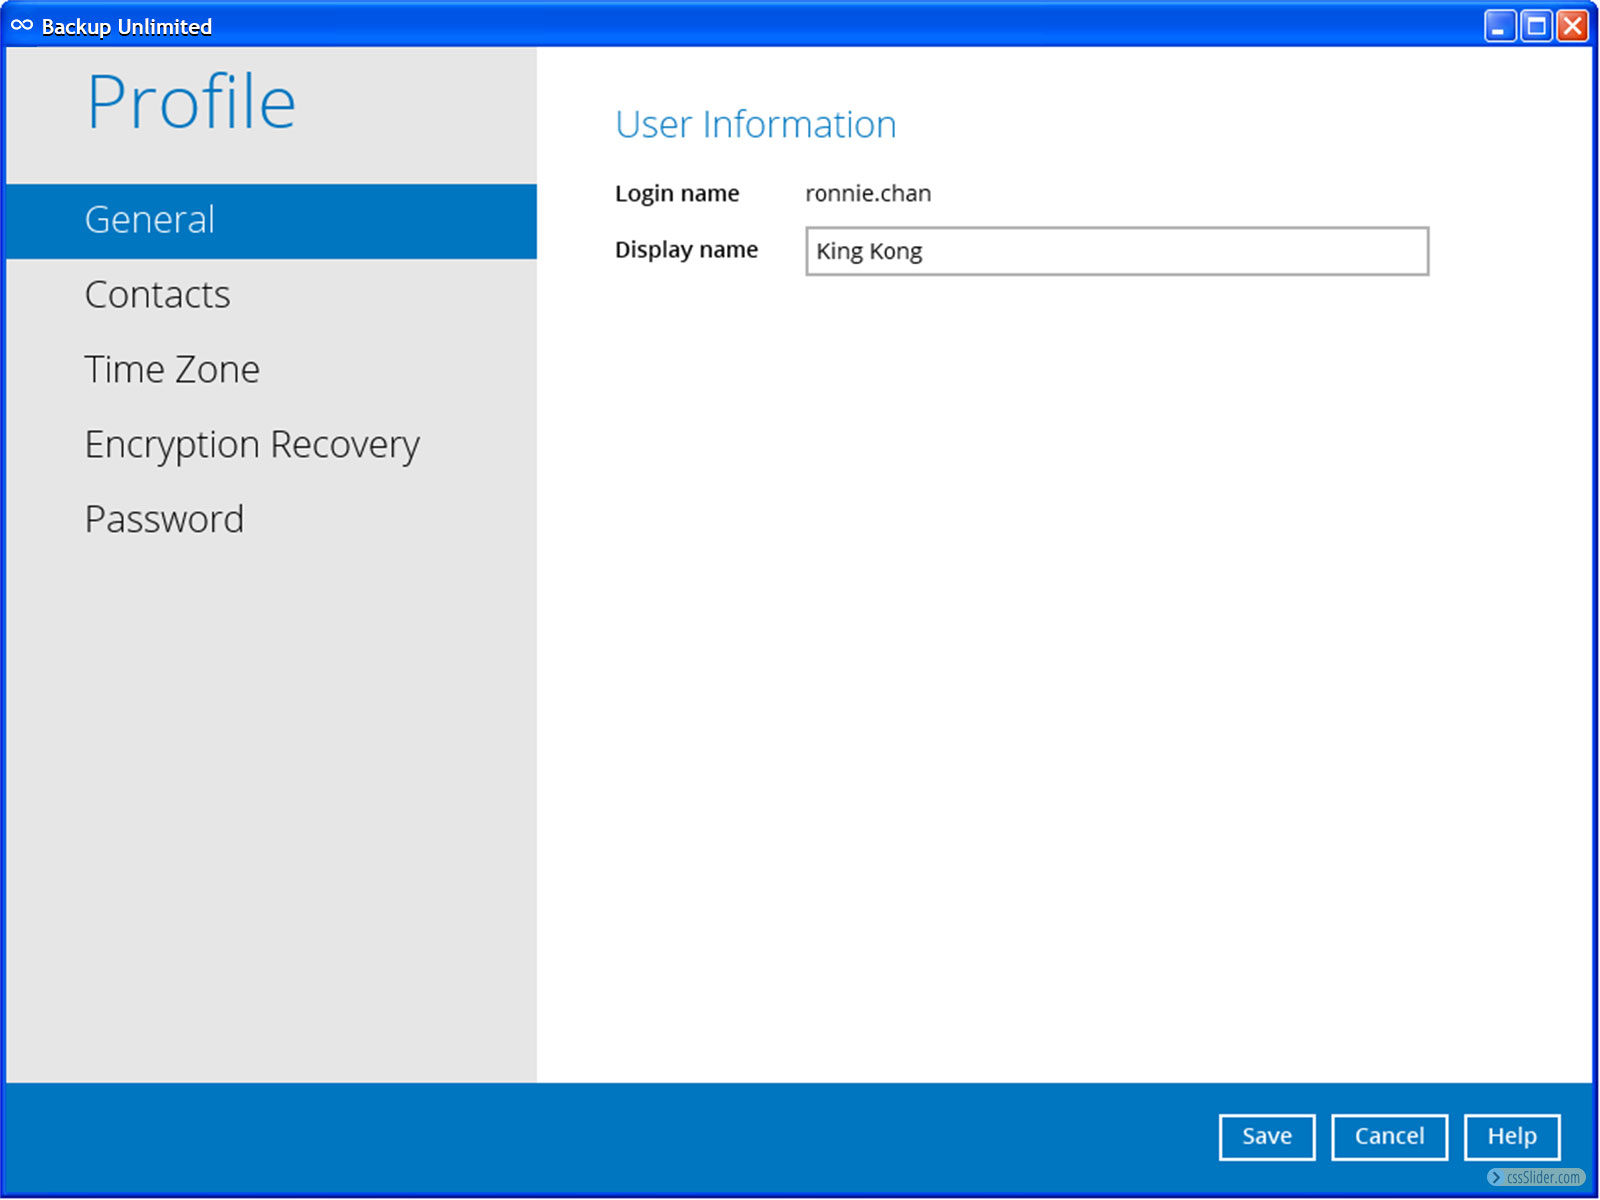Cancel the profile changes
Screen dimensions: 1600x1200
pos(1389,1137)
